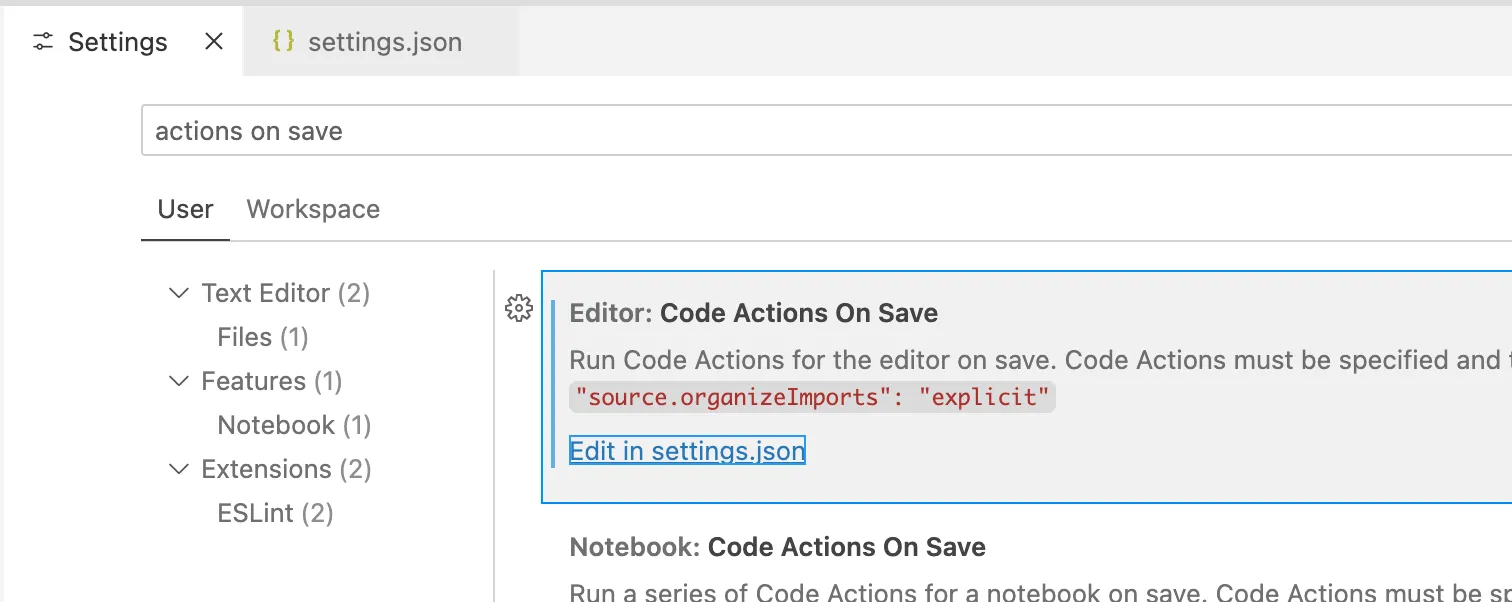Viewport: 1512px width, 602px height.
Task: Click the settings.json braces icon
Action: [x=284, y=41]
